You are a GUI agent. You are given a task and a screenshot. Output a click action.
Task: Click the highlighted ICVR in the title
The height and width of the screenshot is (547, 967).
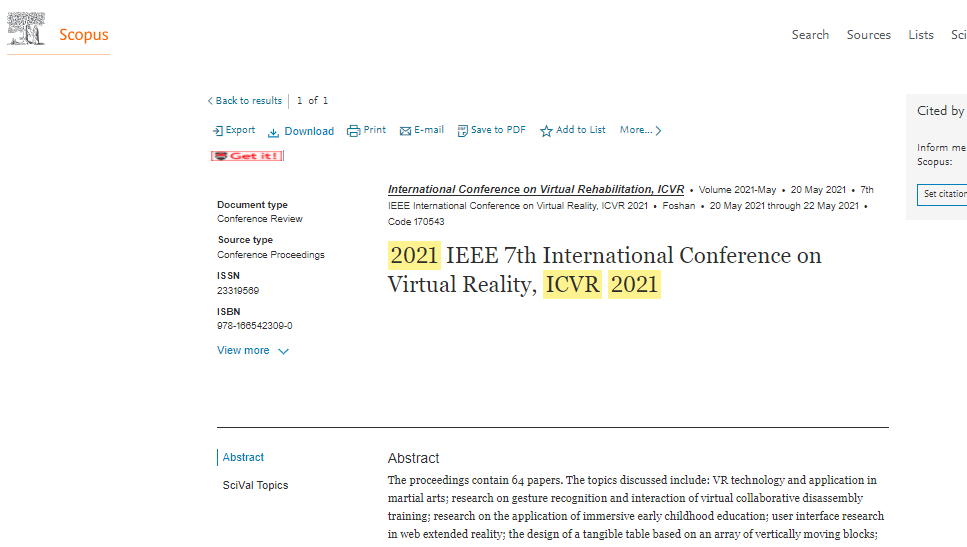(572, 284)
